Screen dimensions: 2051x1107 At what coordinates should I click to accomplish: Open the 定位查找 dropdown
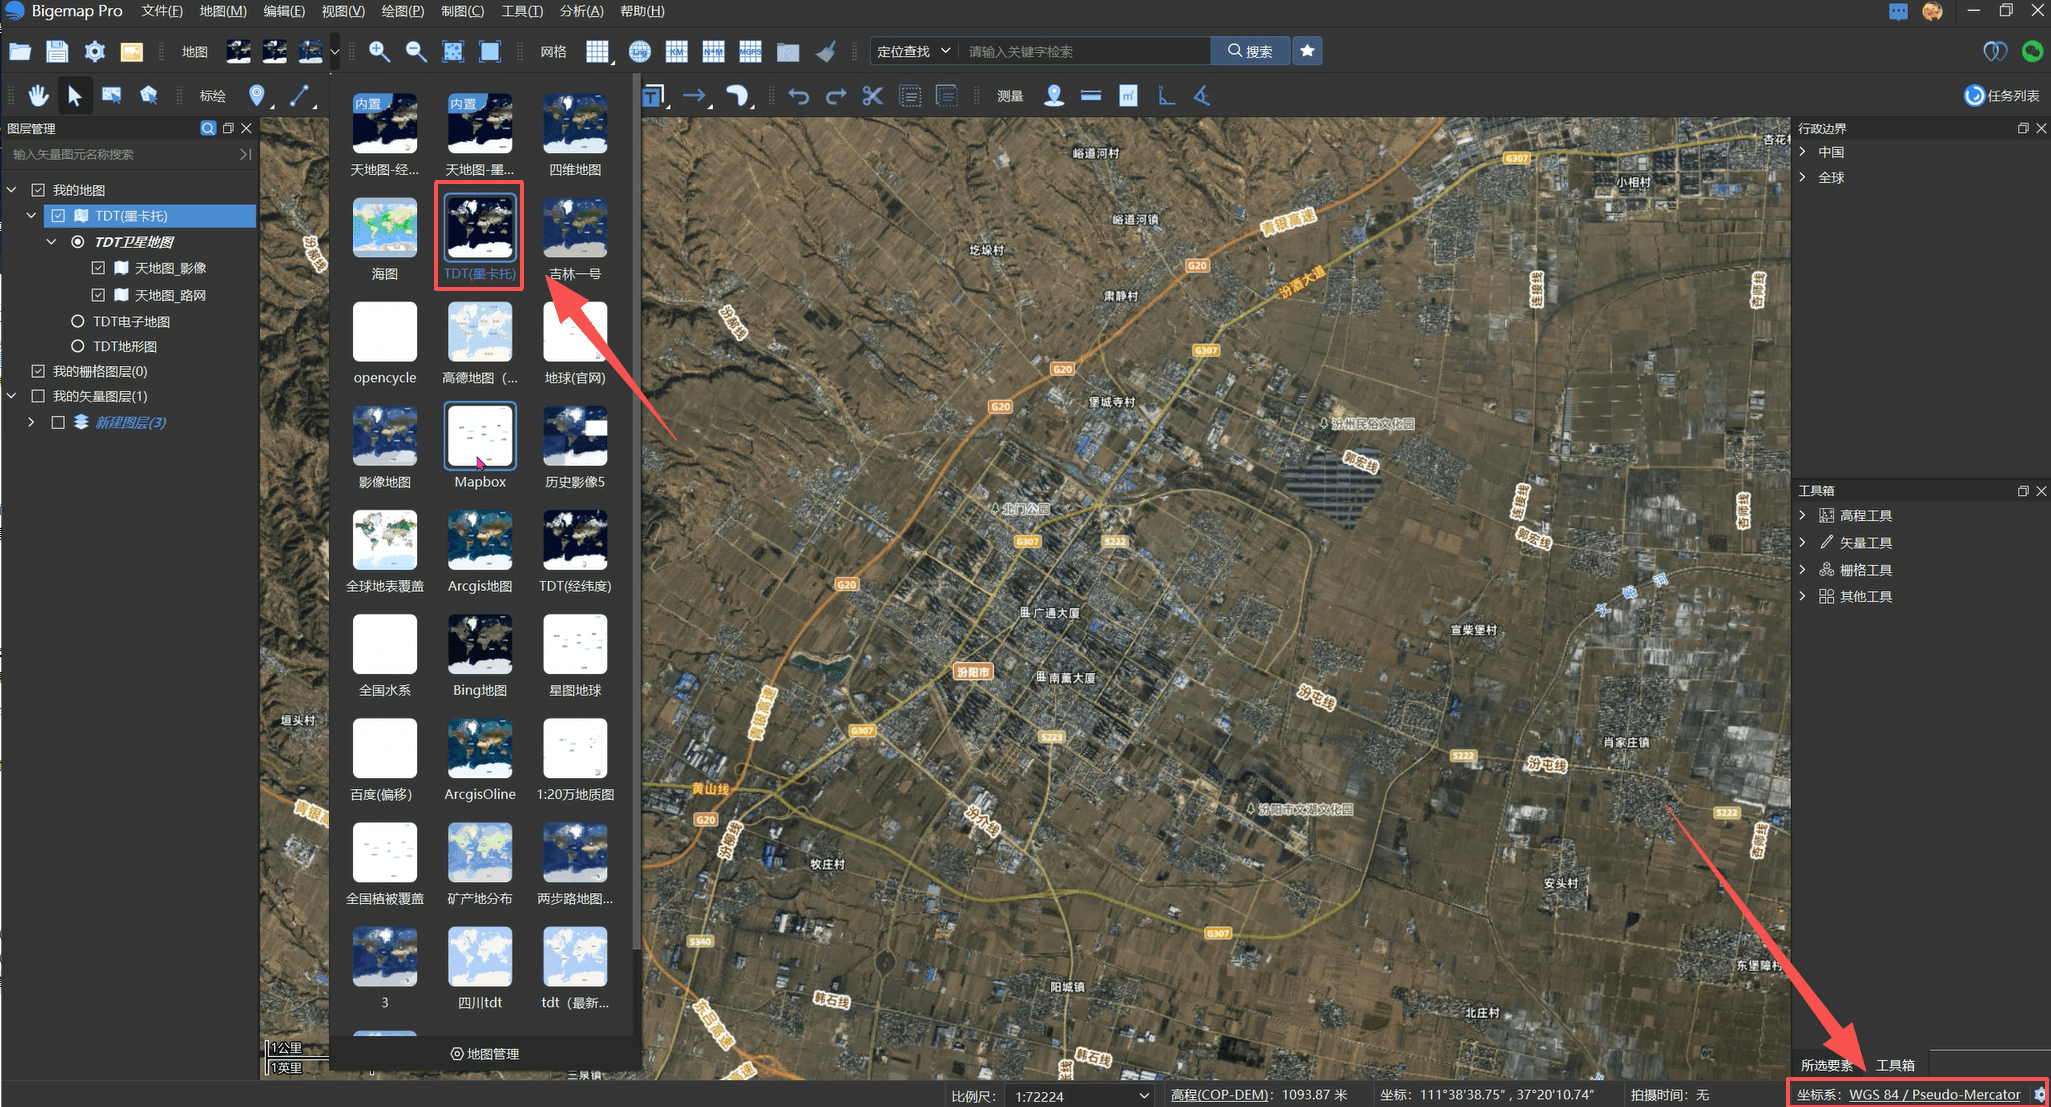point(914,51)
